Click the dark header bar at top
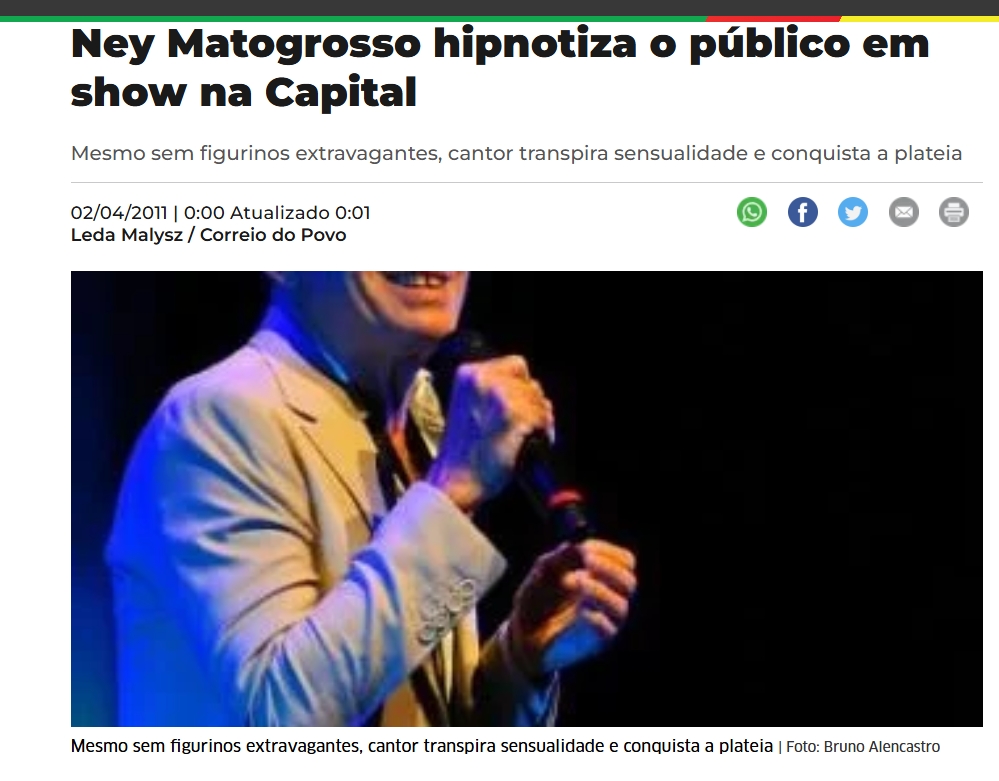Screen dimensions: 999x781 click(x=500, y=8)
